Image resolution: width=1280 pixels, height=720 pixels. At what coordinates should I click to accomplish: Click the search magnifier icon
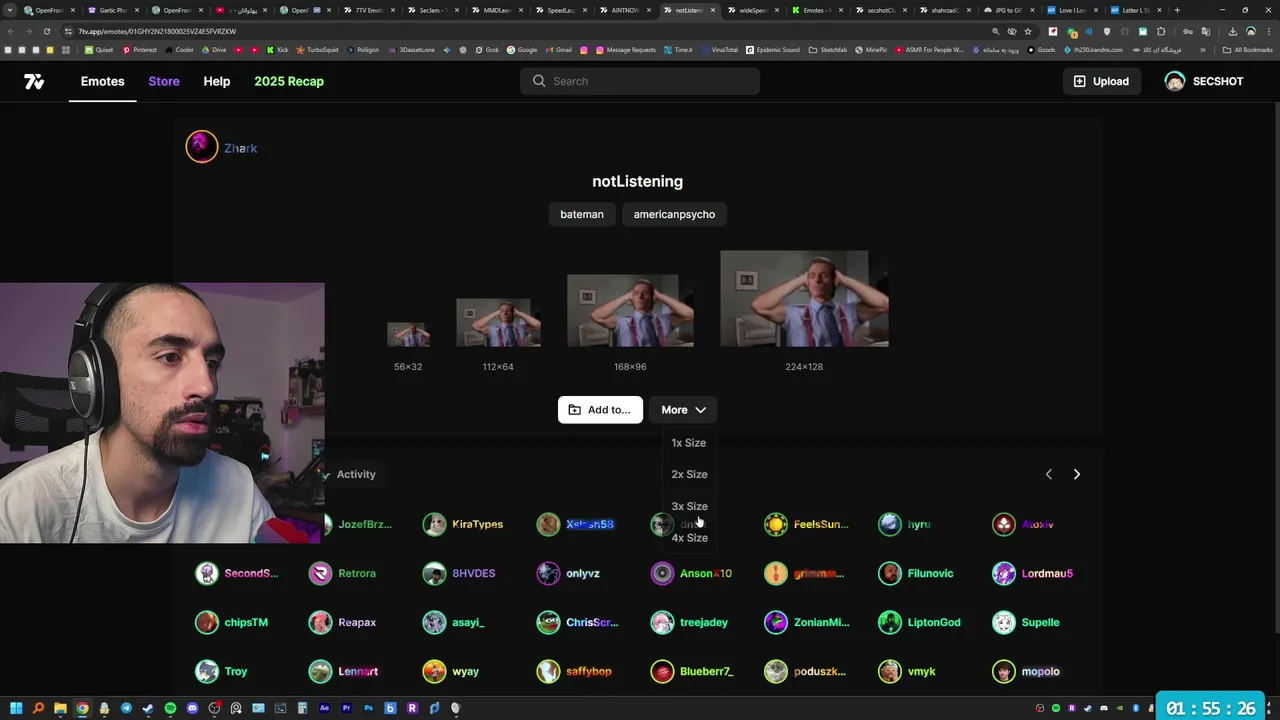(539, 81)
